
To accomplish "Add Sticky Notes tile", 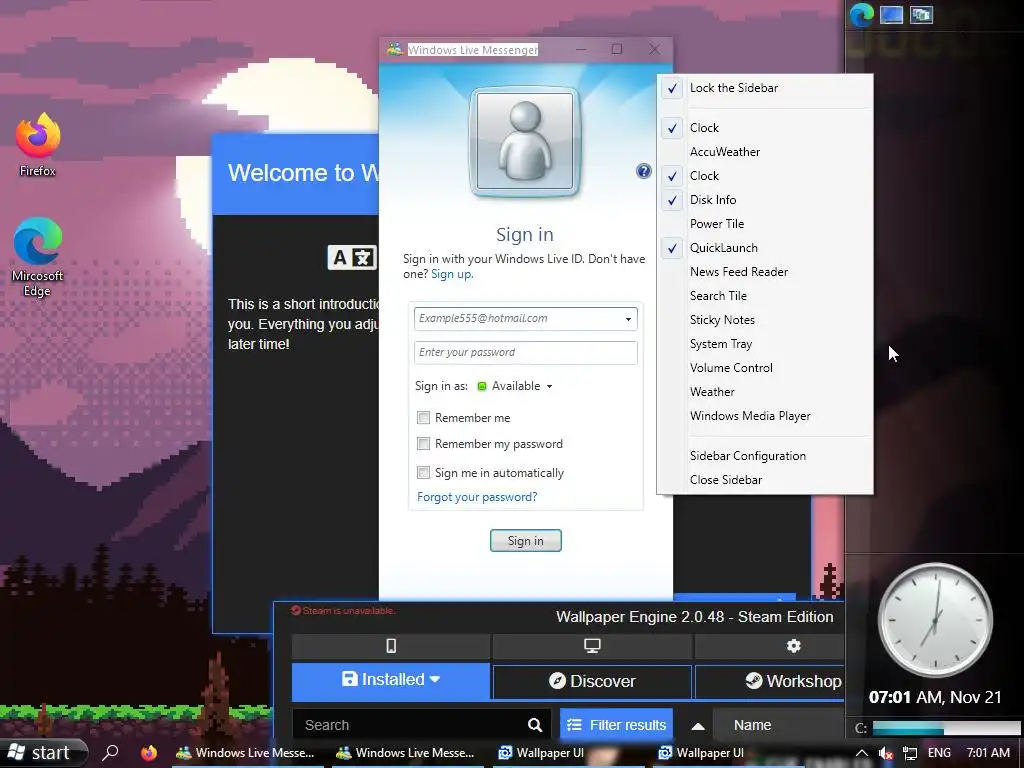I will [x=765, y=320].
